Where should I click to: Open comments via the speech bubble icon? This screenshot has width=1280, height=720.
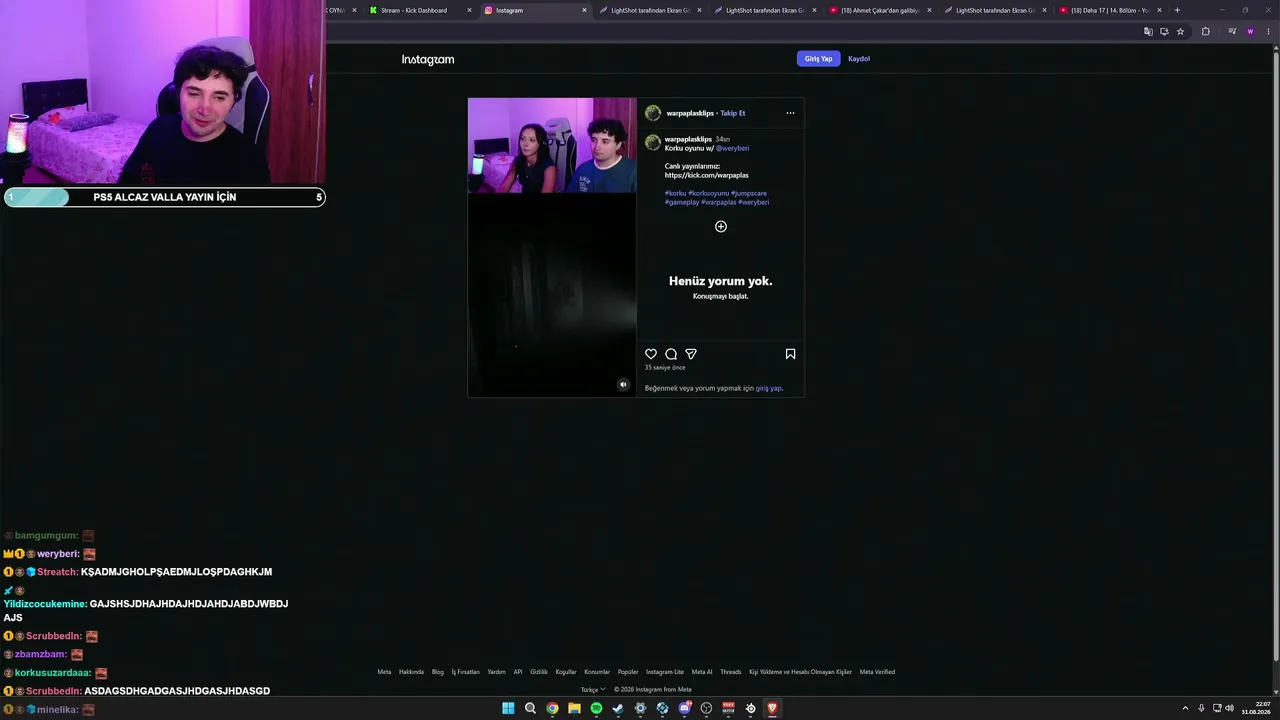[x=671, y=354]
